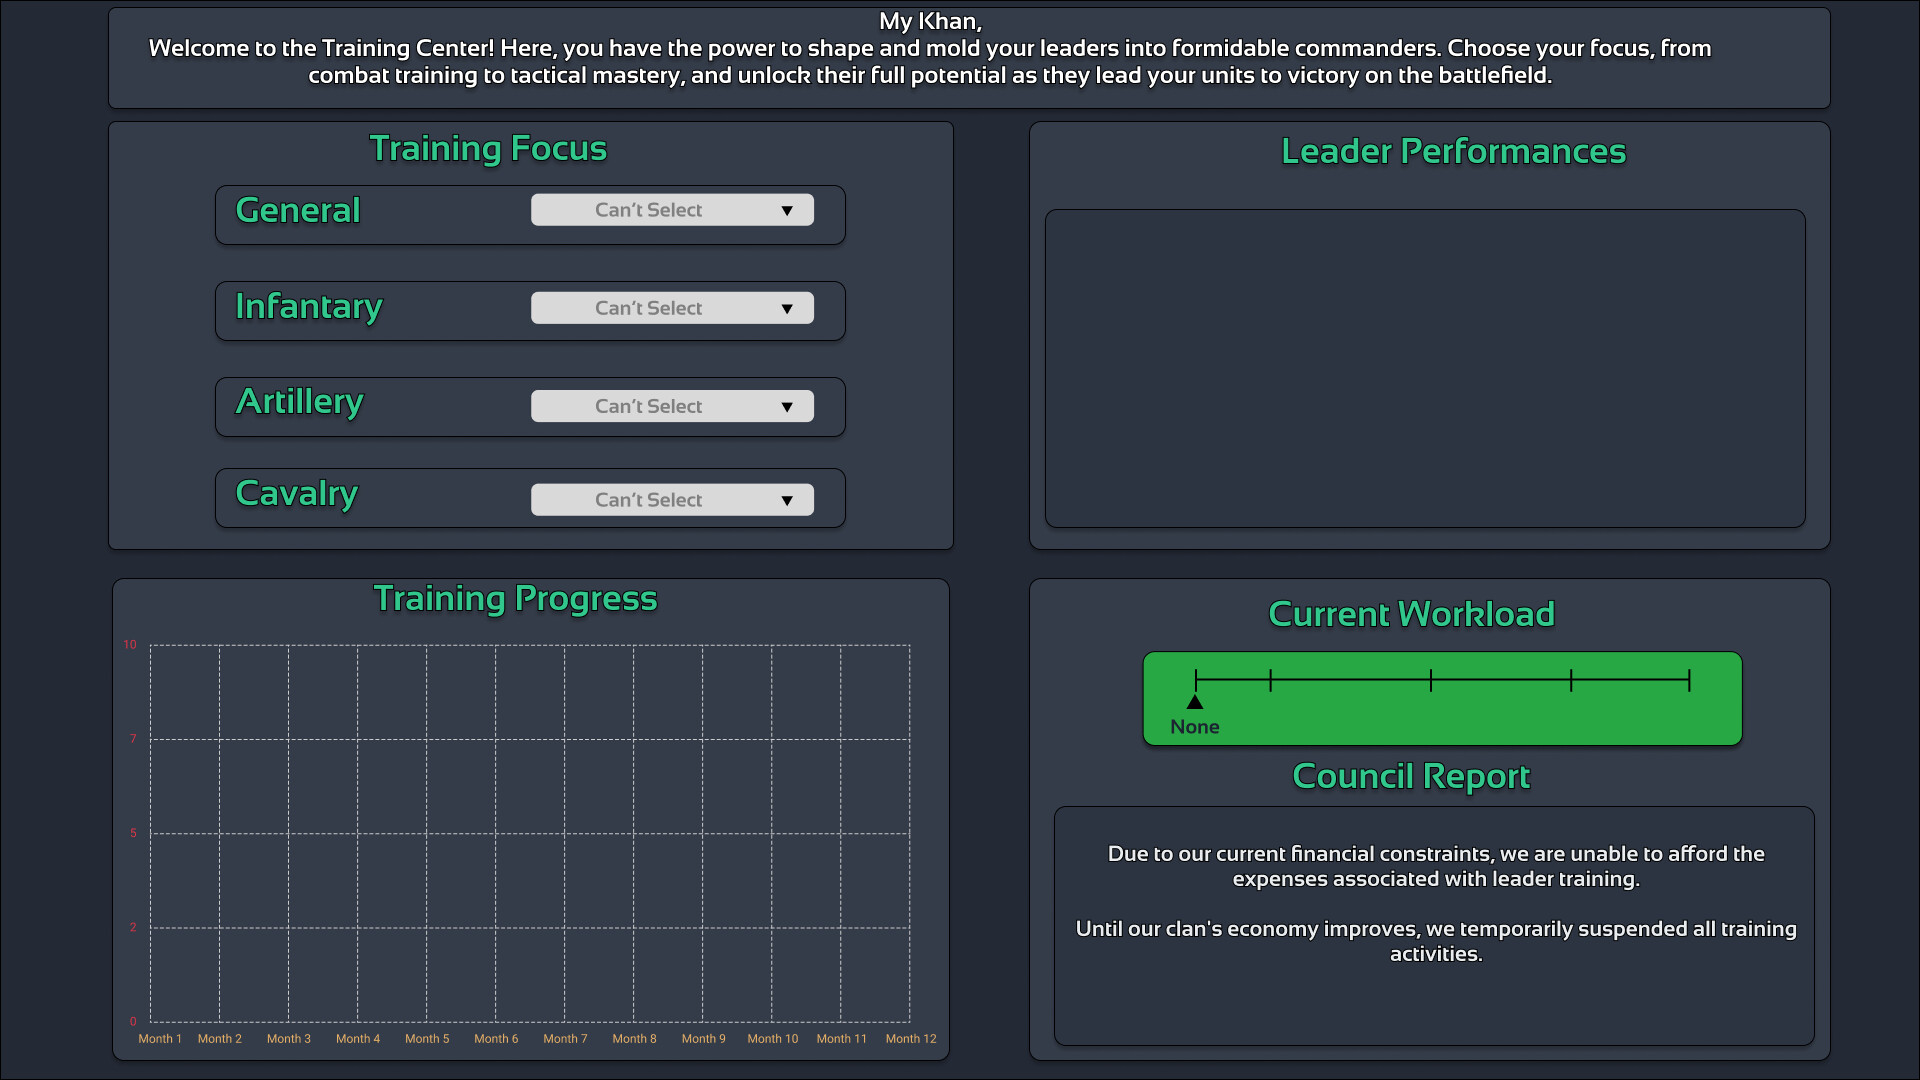The width and height of the screenshot is (1920, 1080).
Task: Click the Training Progress heading
Action: [x=515, y=598]
